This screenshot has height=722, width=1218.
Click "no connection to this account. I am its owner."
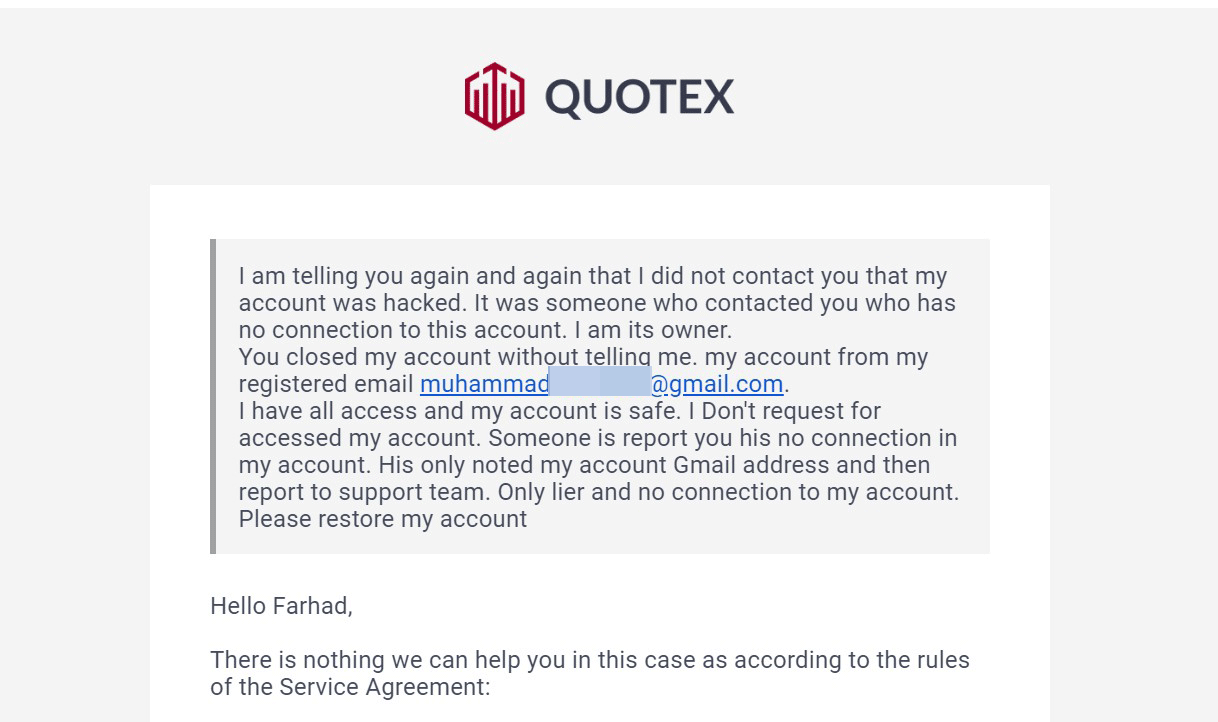click(485, 330)
